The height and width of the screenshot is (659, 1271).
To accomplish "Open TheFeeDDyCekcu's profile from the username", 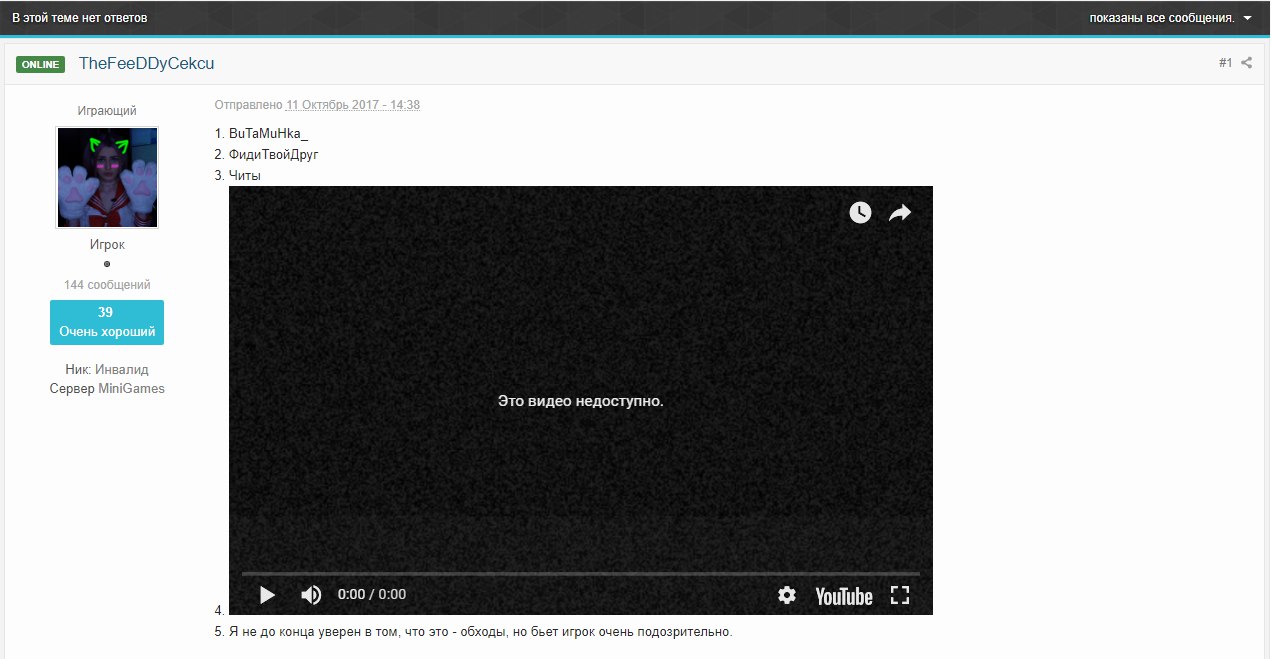I will point(146,64).
